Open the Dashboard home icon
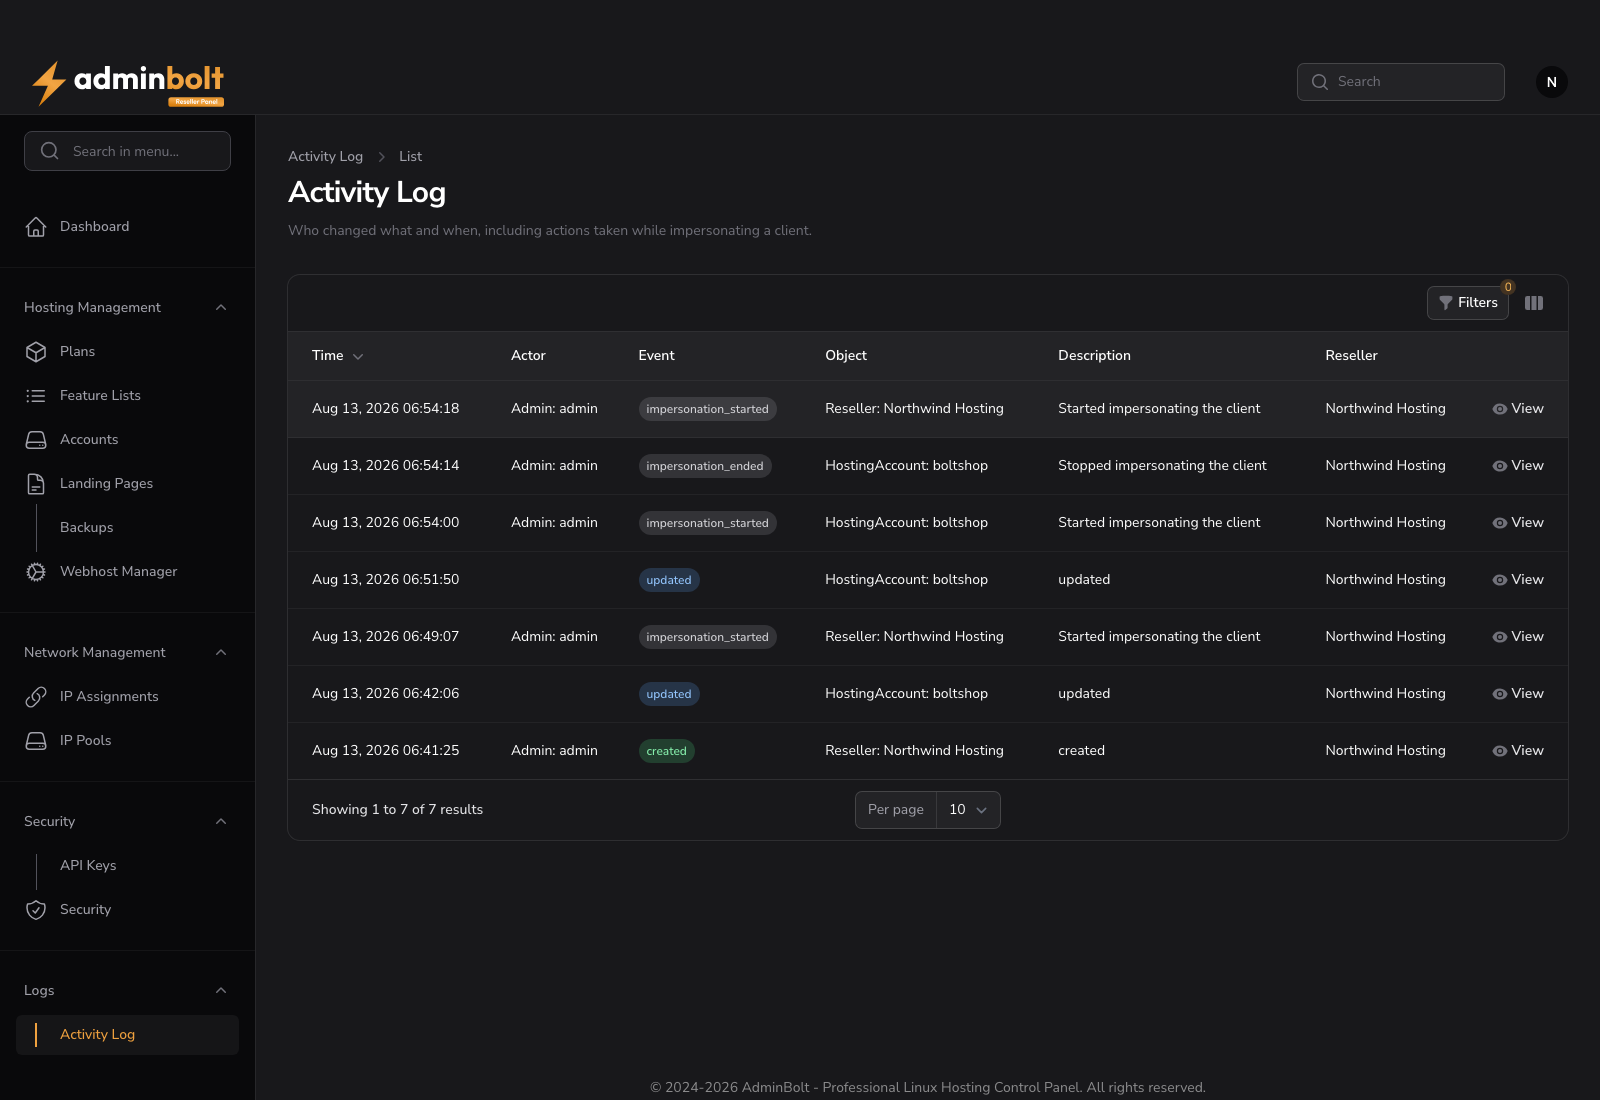 click(x=36, y=227)
